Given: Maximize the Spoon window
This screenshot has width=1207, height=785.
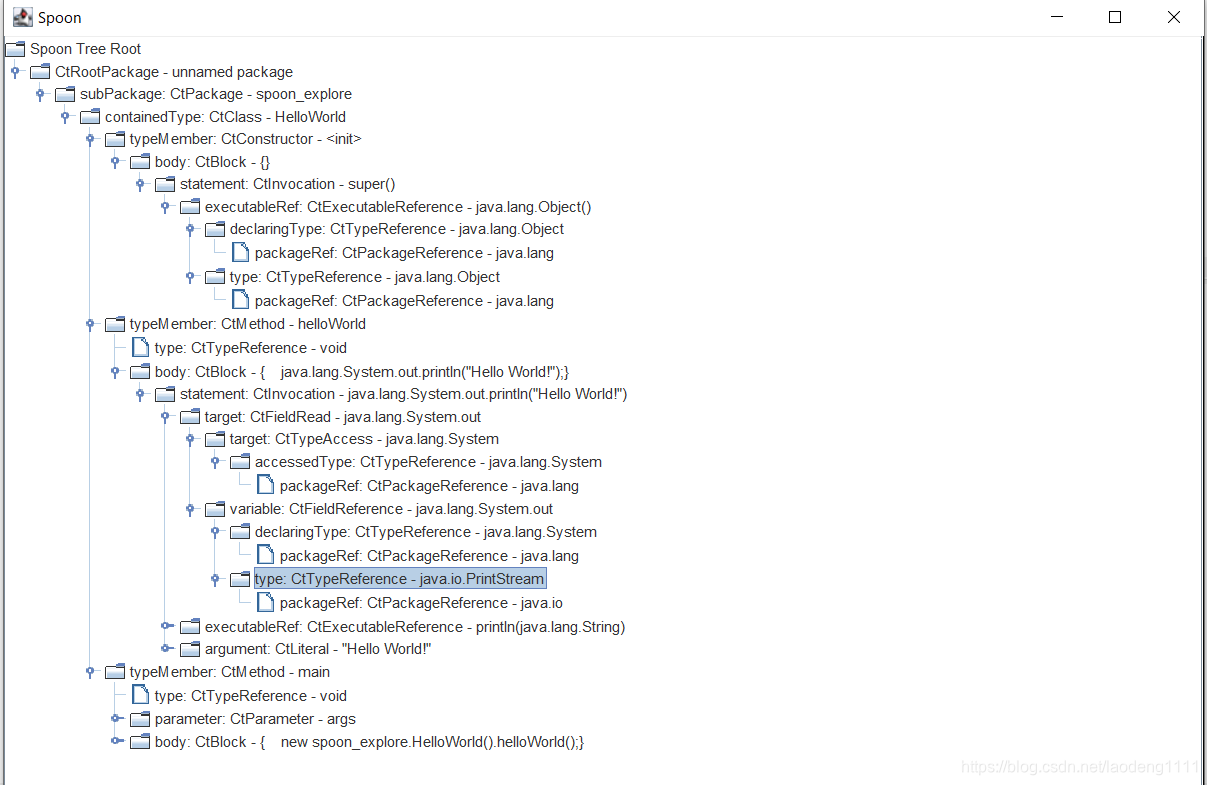Looking at the screenshot, I should point(1115,17).
